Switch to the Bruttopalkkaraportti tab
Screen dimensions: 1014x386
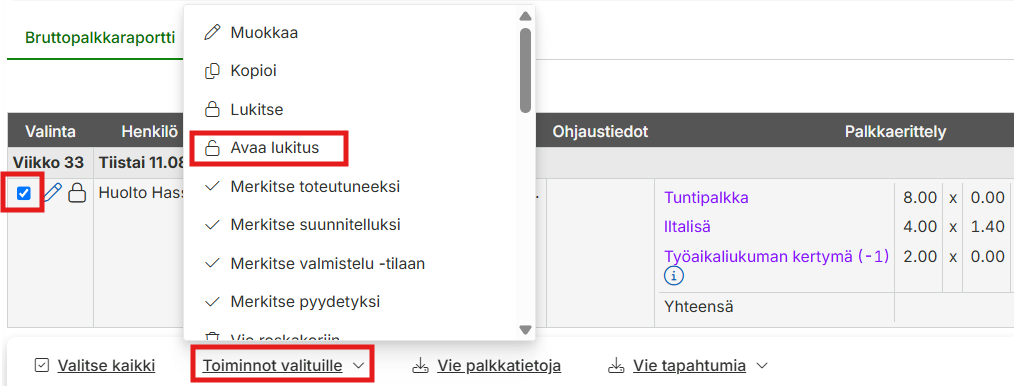point(100,38)
